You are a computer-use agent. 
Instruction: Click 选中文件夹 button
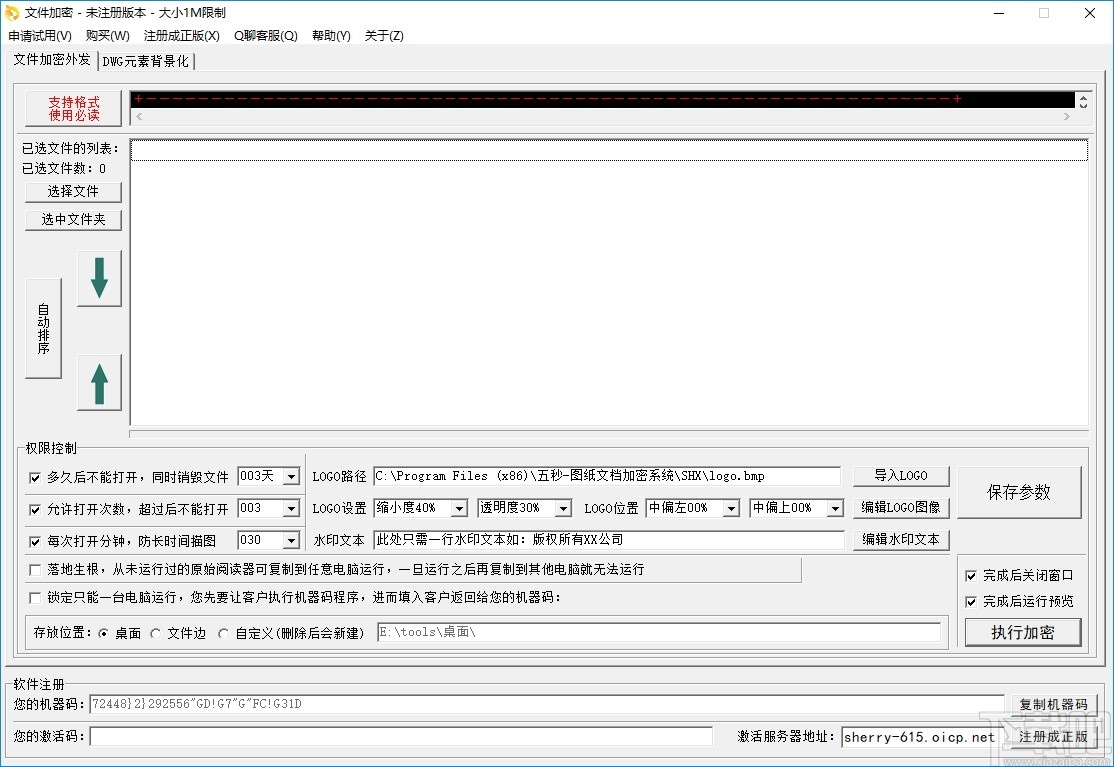(x=73, y=219)
